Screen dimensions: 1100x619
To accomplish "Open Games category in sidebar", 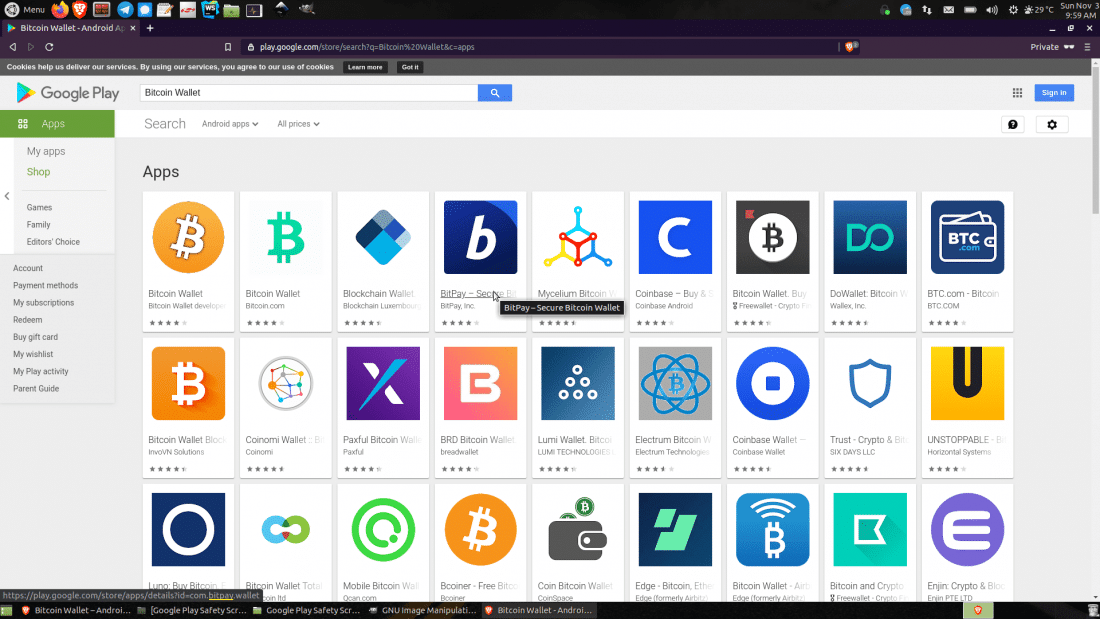I will (x=40, y=208).
